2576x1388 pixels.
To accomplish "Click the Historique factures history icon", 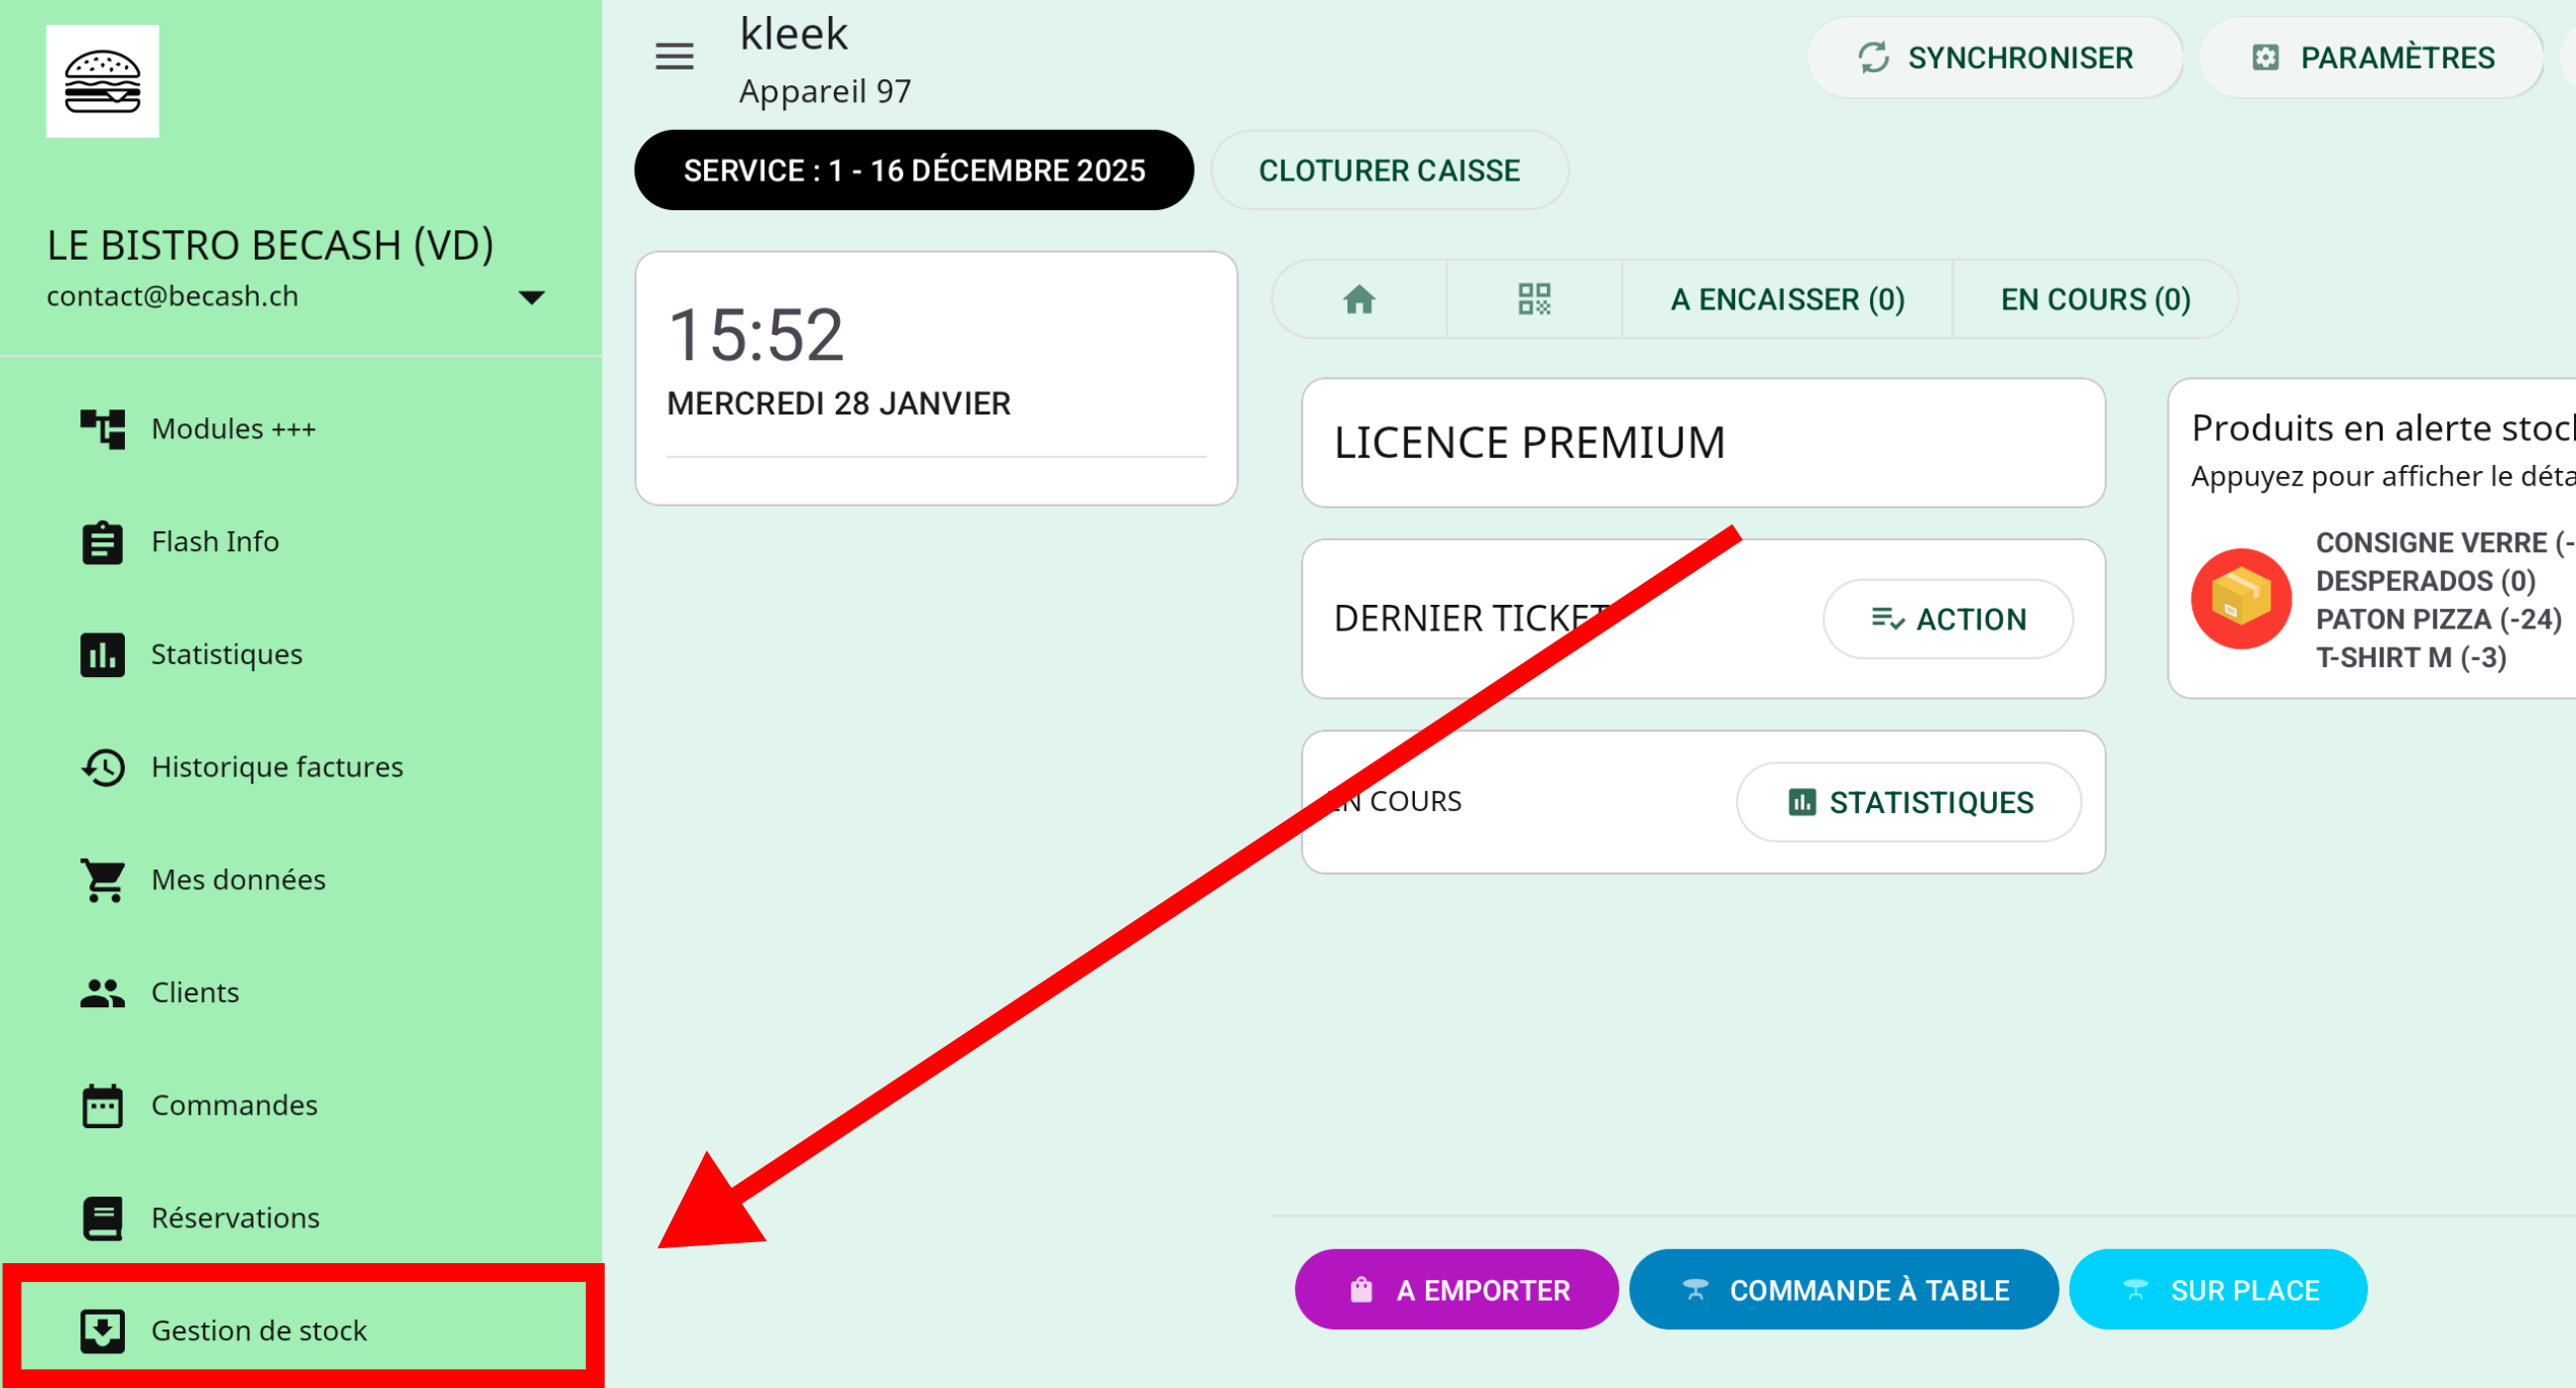I will [102, 767].
